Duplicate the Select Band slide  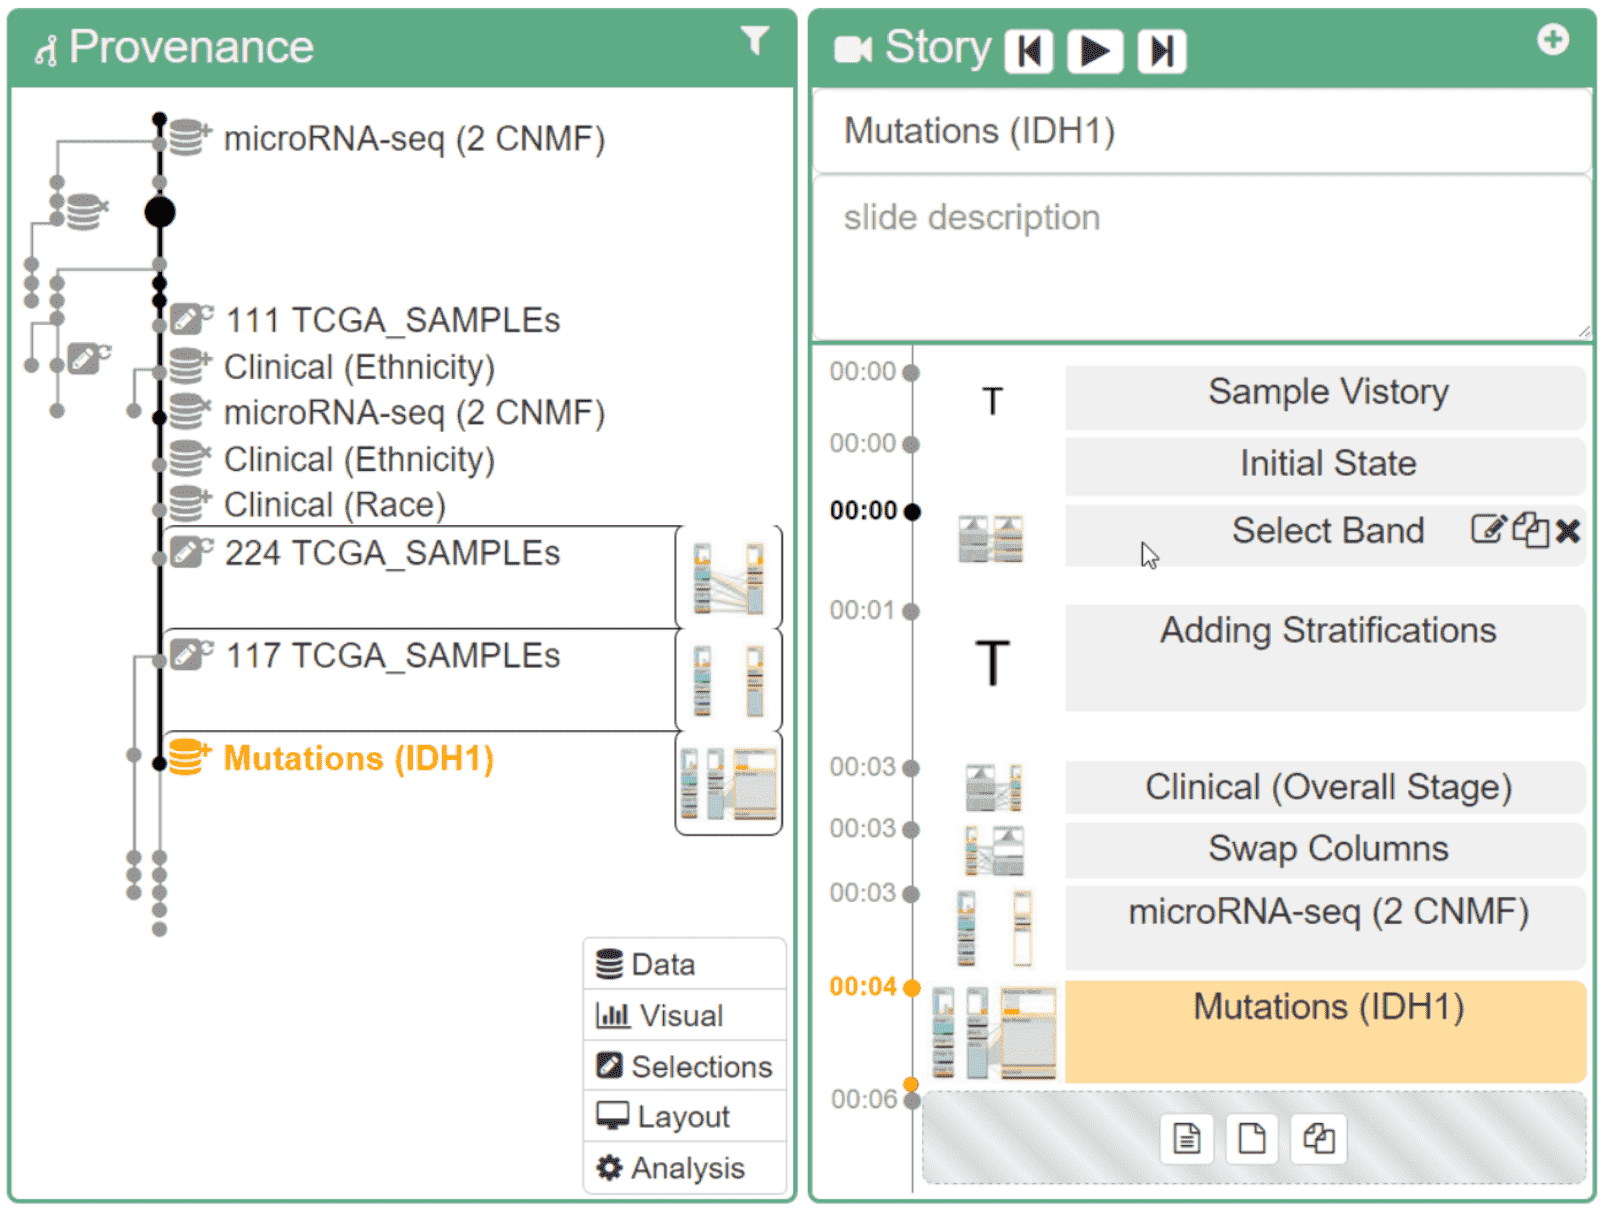(x=1530, y=529)
